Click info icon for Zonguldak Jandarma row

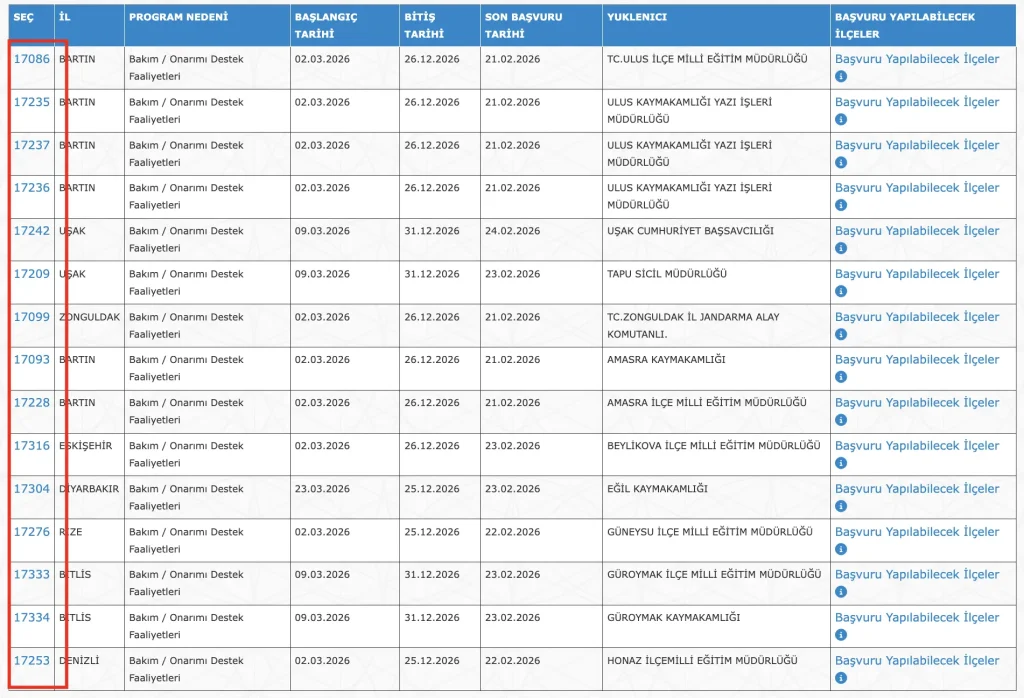[841, 334]
